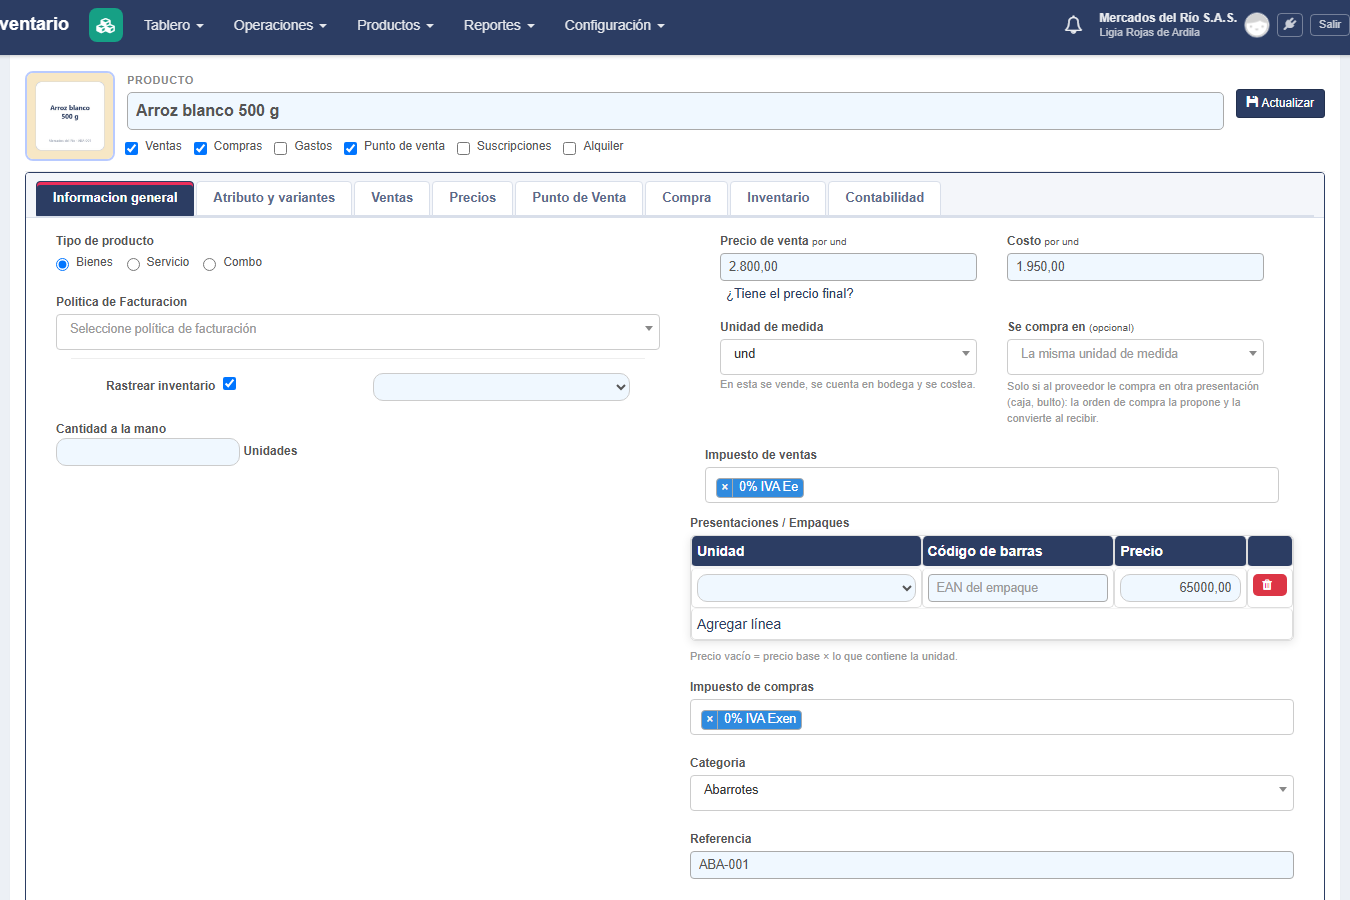The width and height of the screenshot is (1350, 900).
Task: Uncheck the Ventas checkbox
Action: tap(131, 148)
